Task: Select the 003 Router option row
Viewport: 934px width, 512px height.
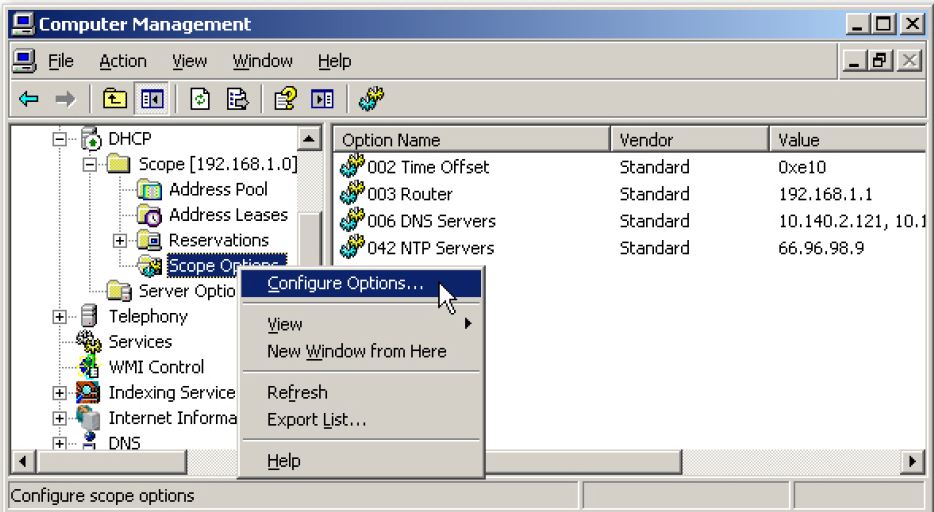Action: point(410,194)
